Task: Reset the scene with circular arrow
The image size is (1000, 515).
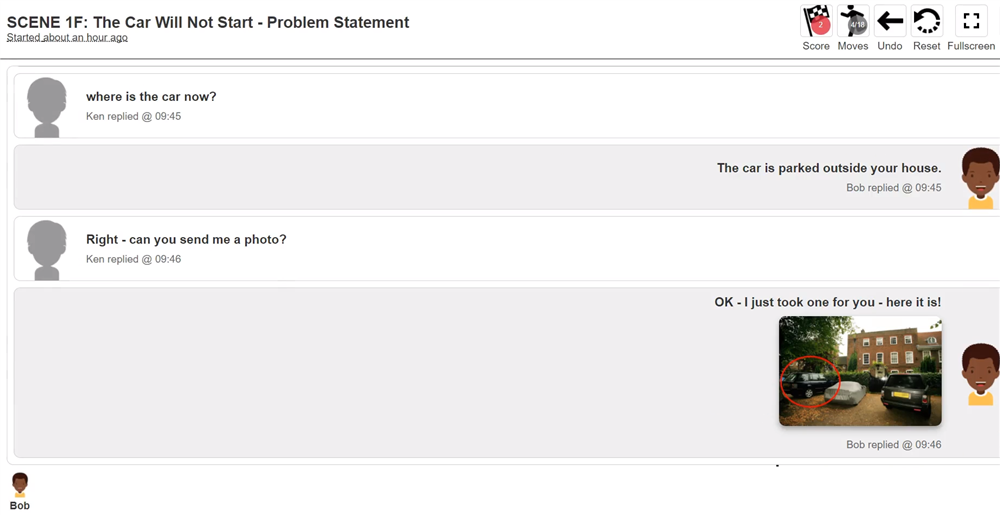Action: [927, 21]
